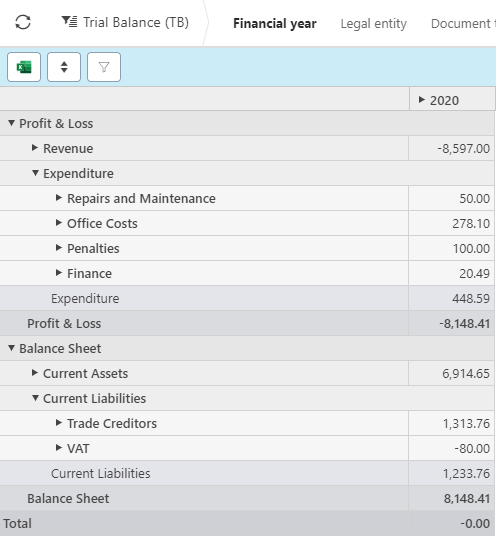496x537 pixels.
Task: Collapse the Current Liabilities group
Action: click(35, 398)
